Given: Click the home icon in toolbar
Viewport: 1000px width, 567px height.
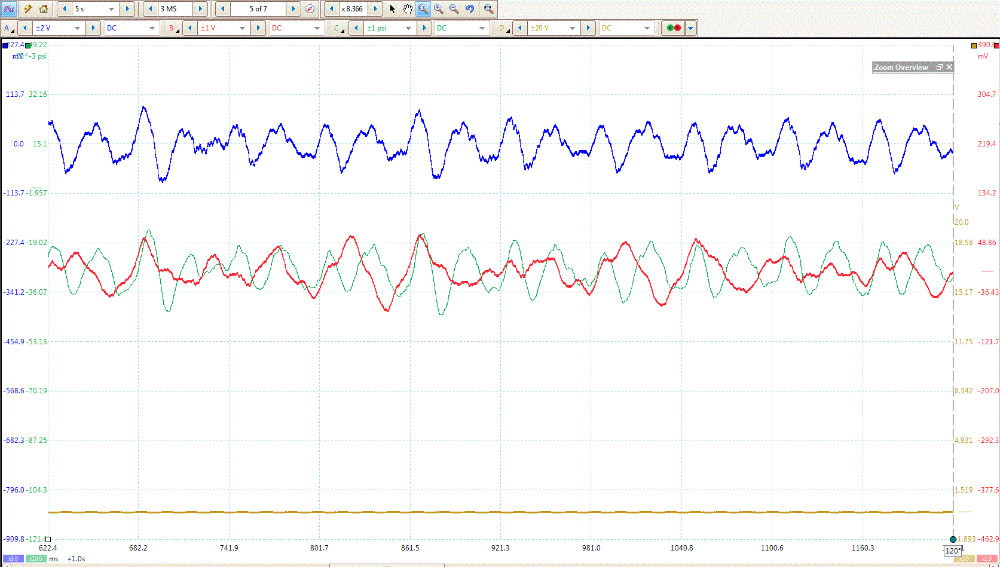Looking at the screenshot, I should coord(44,8).
